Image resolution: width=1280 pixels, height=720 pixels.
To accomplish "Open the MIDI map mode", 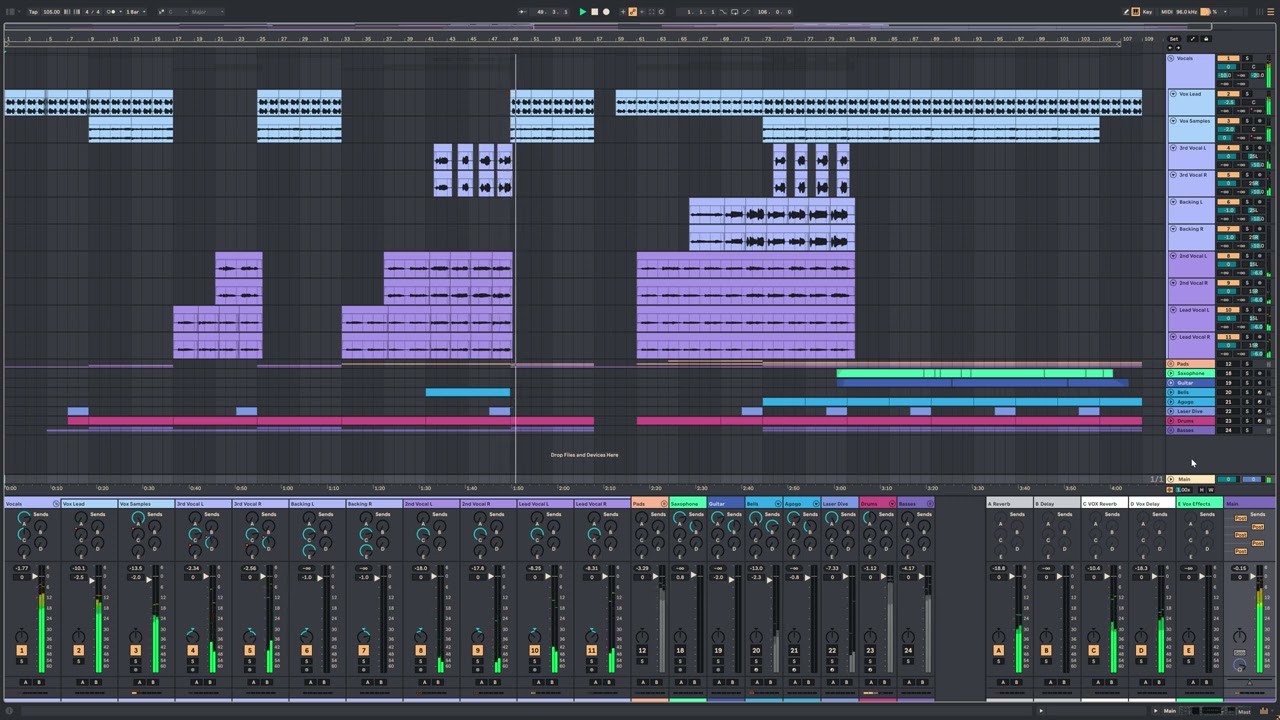I will (x=1166, y=12).
